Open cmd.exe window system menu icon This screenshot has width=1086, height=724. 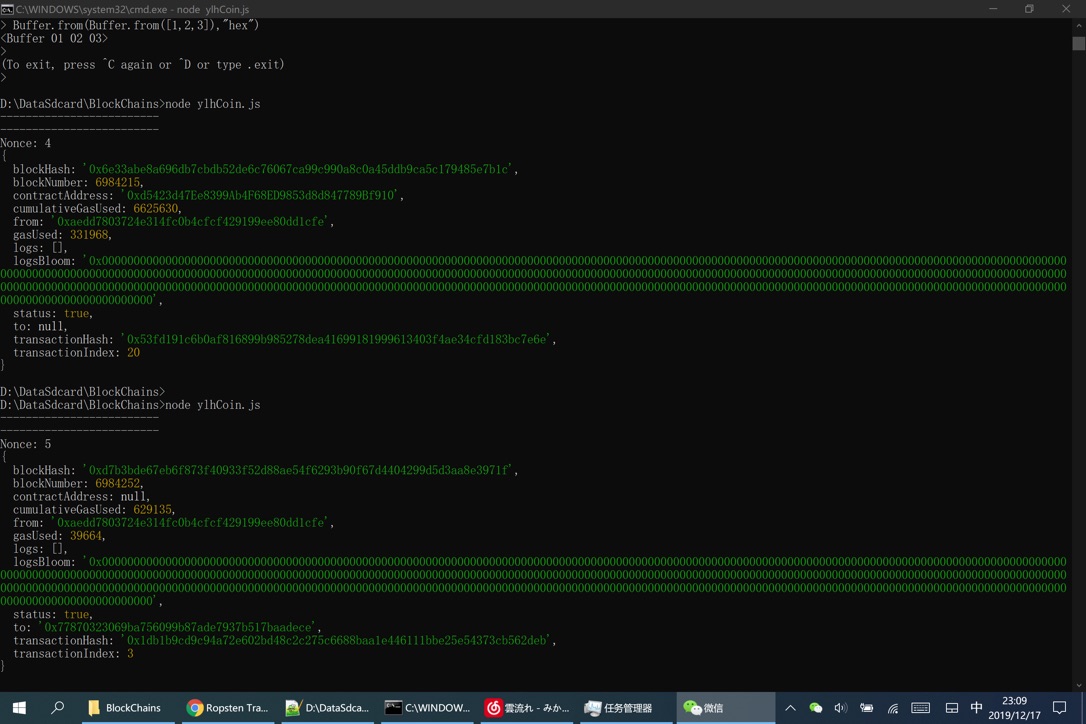(x=8, y=9)
